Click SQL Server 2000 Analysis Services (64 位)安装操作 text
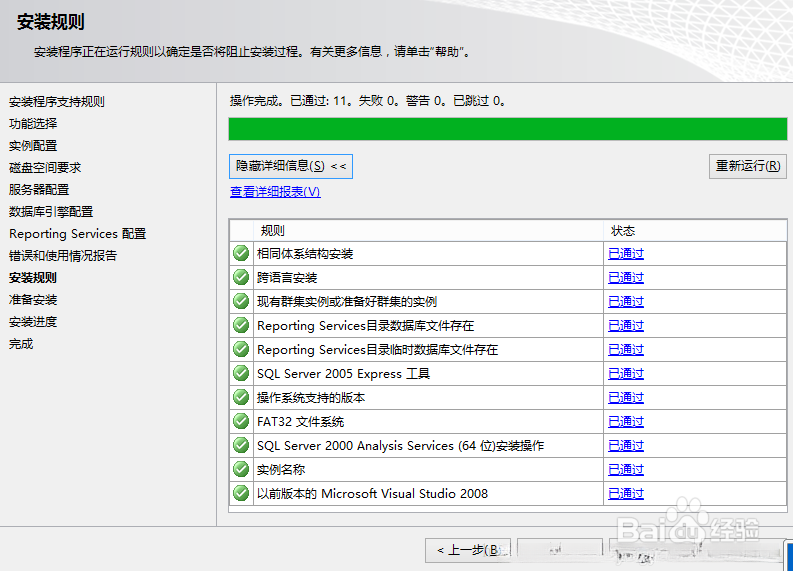 click(400, 446)
